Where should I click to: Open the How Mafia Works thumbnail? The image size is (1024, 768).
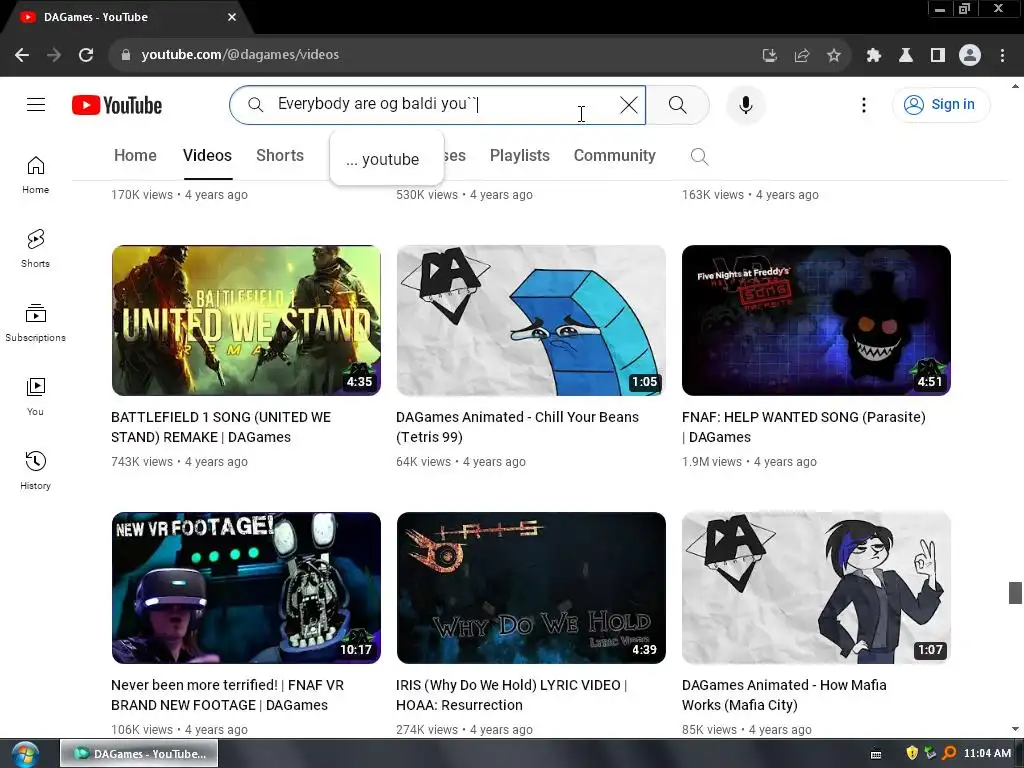[816, 588]
